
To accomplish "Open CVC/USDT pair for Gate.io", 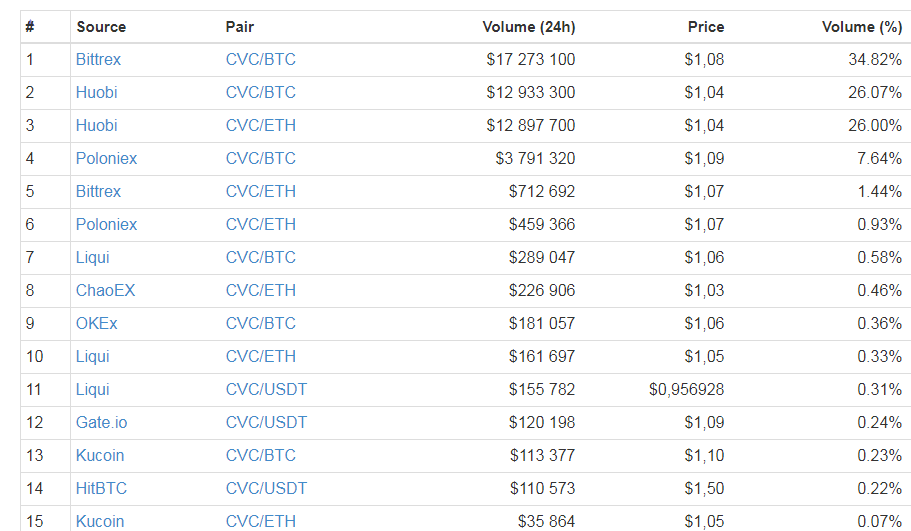I will pos(266,423).
